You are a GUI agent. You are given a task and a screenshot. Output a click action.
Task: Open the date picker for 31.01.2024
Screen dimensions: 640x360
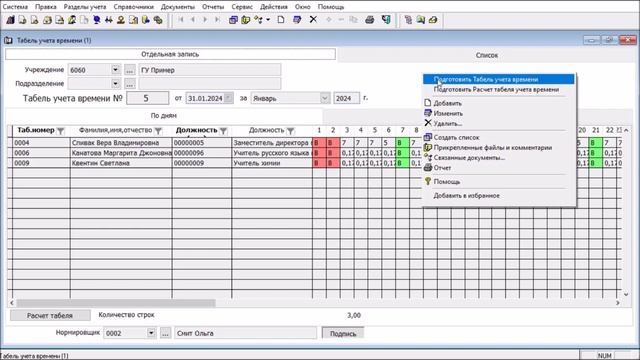tap(229, 98)
